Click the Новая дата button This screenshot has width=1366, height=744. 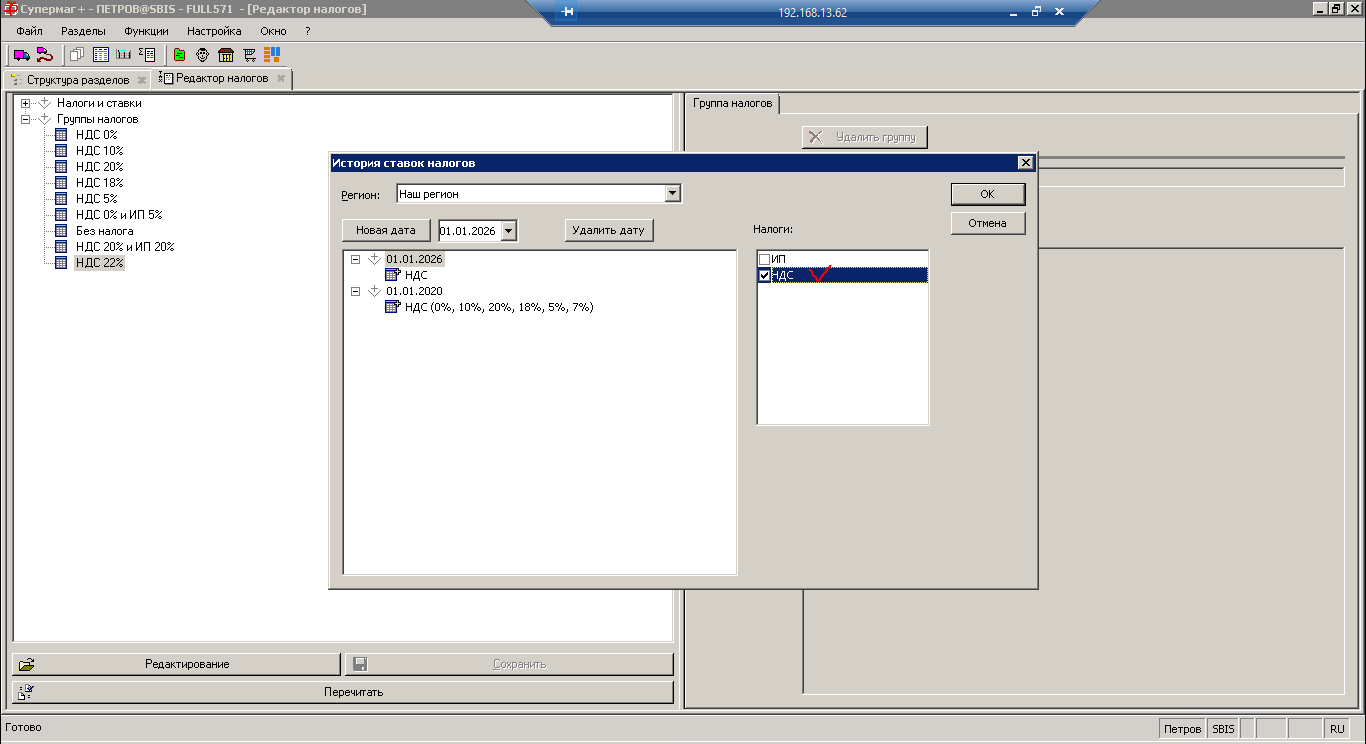coord(385,231)
